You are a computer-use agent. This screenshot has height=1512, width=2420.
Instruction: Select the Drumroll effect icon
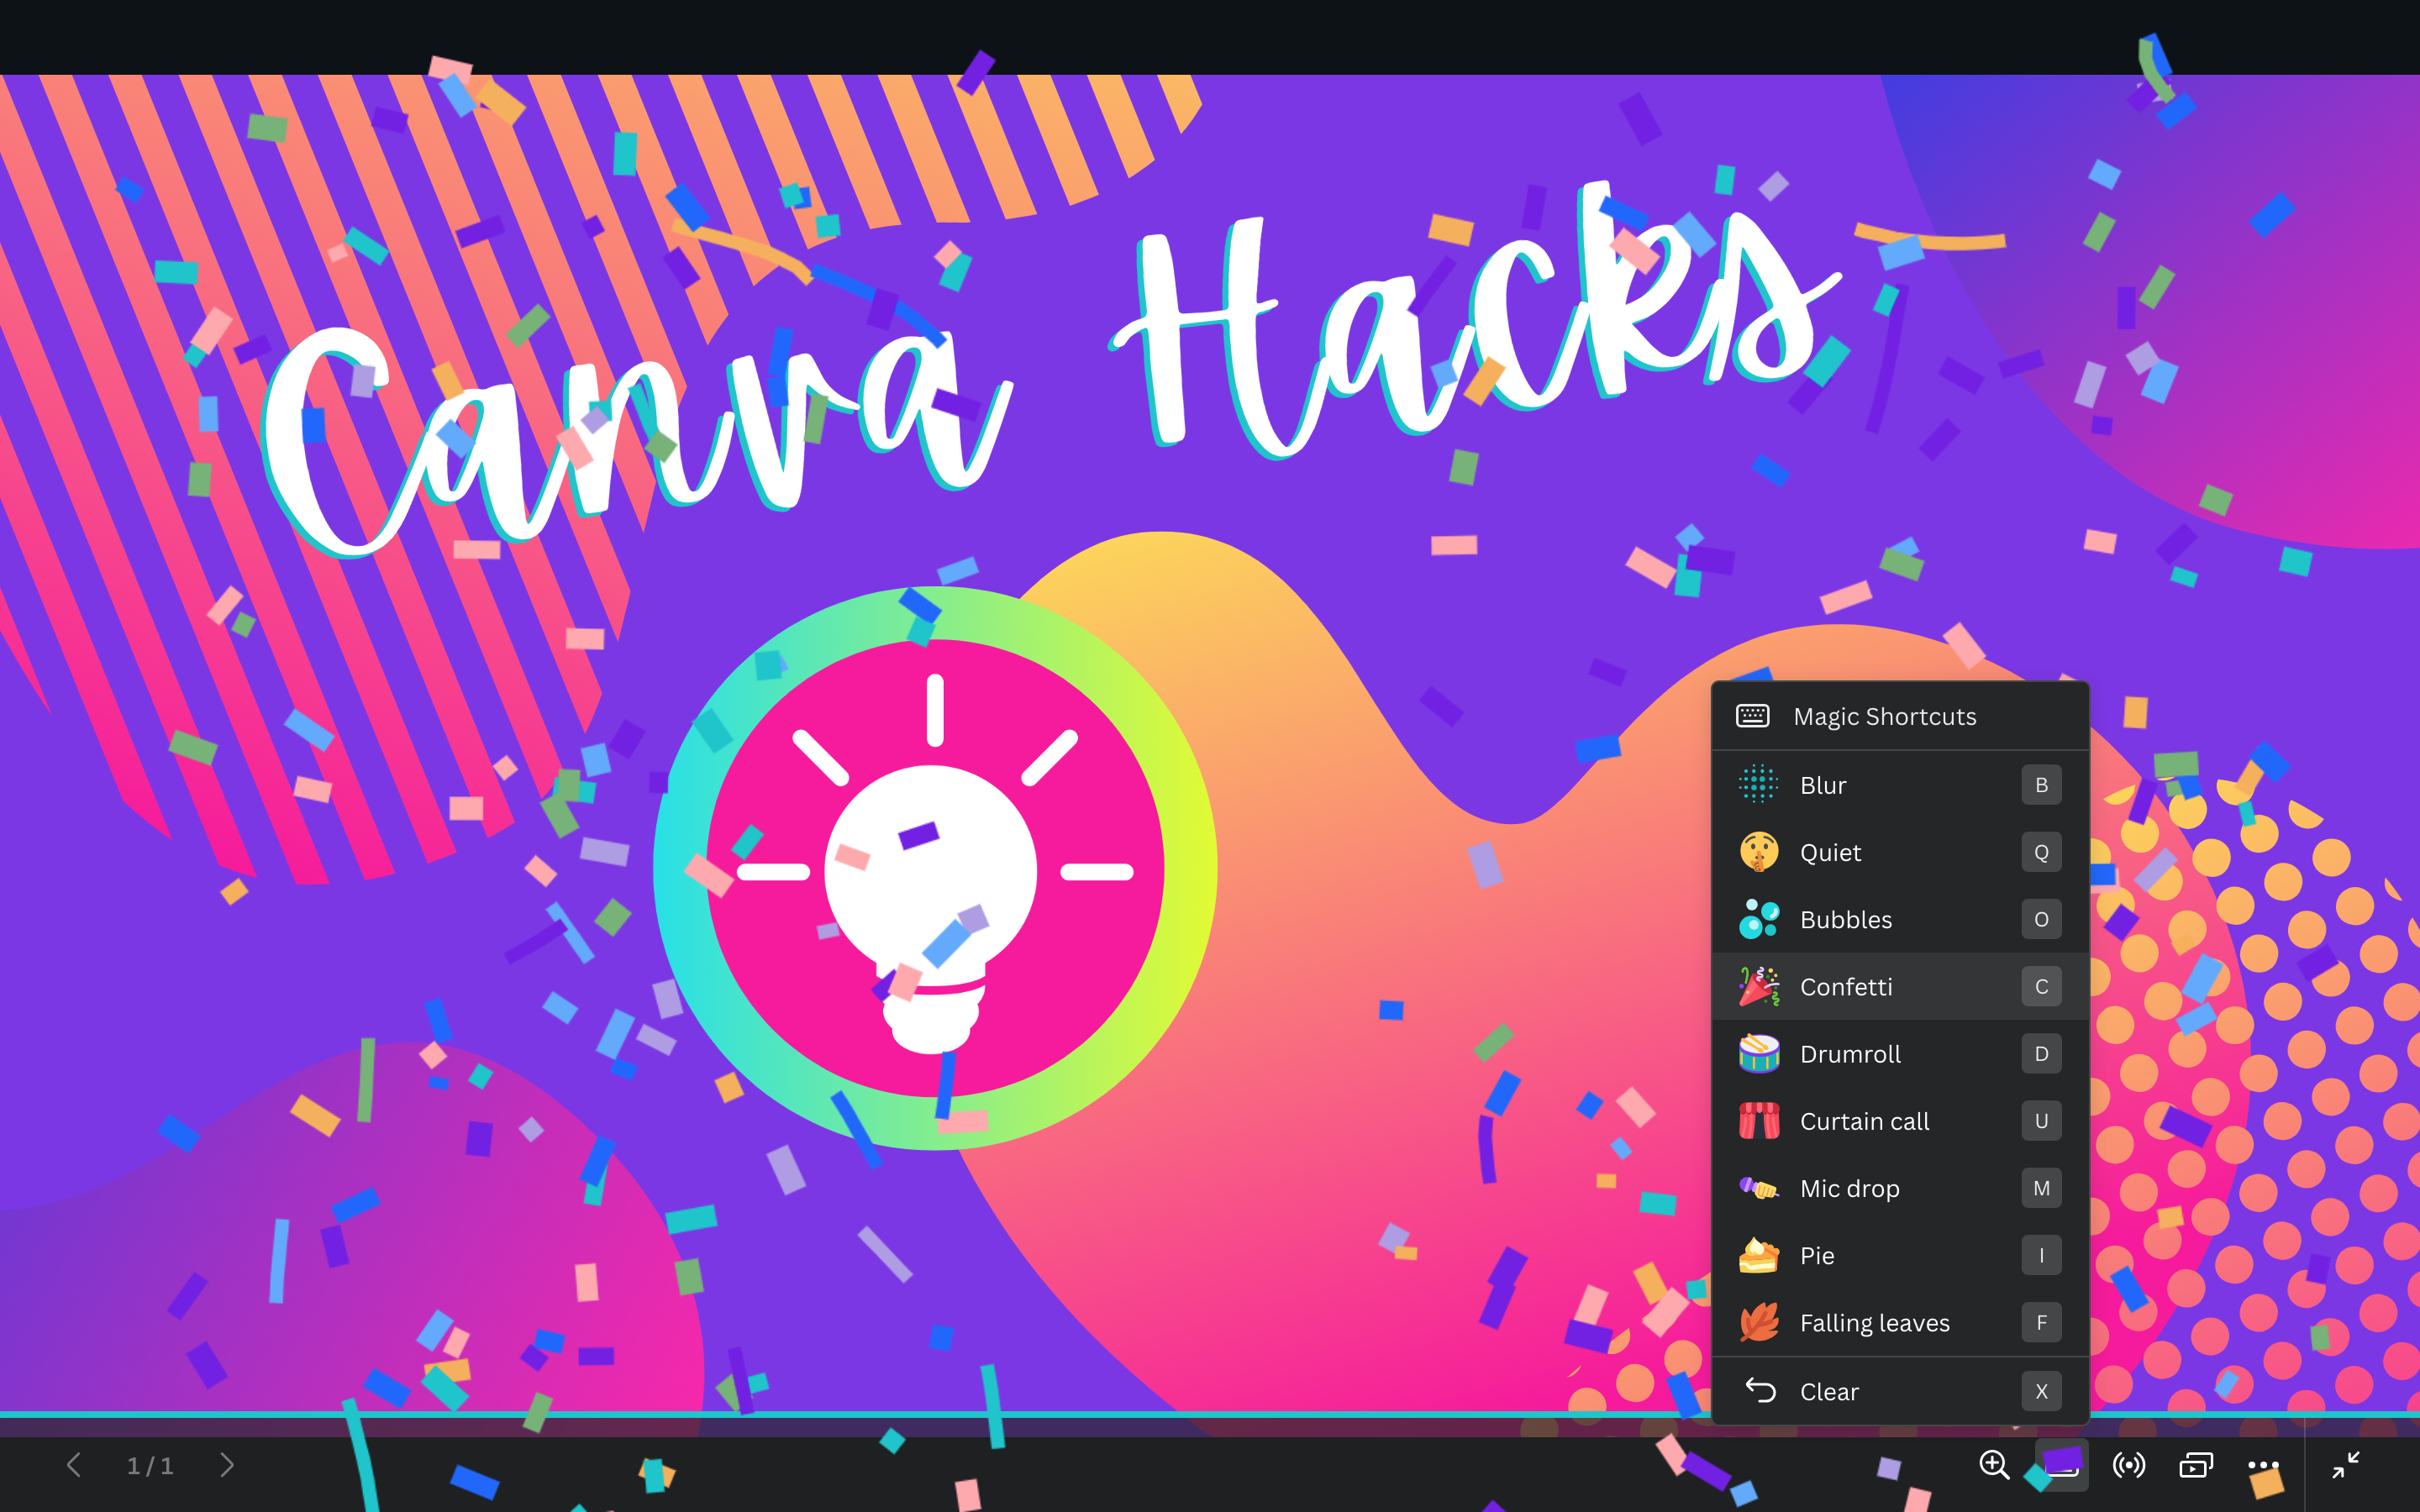click(x=1754, y=1053)
